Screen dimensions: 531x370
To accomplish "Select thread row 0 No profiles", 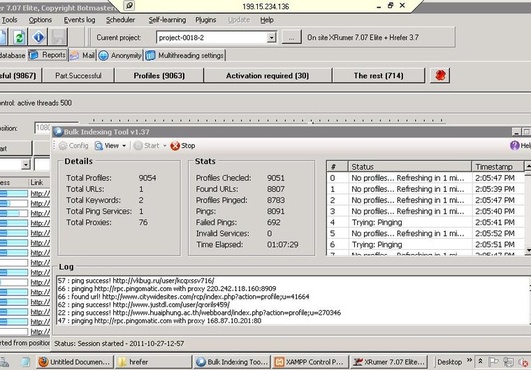I will click(x=425, y=178).
